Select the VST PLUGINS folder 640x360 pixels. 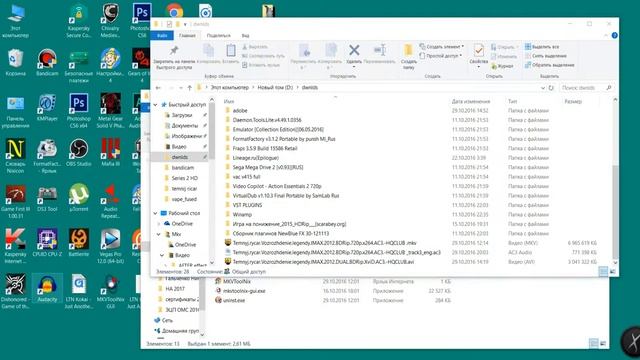pyautogui.click(x=247, y=205)
